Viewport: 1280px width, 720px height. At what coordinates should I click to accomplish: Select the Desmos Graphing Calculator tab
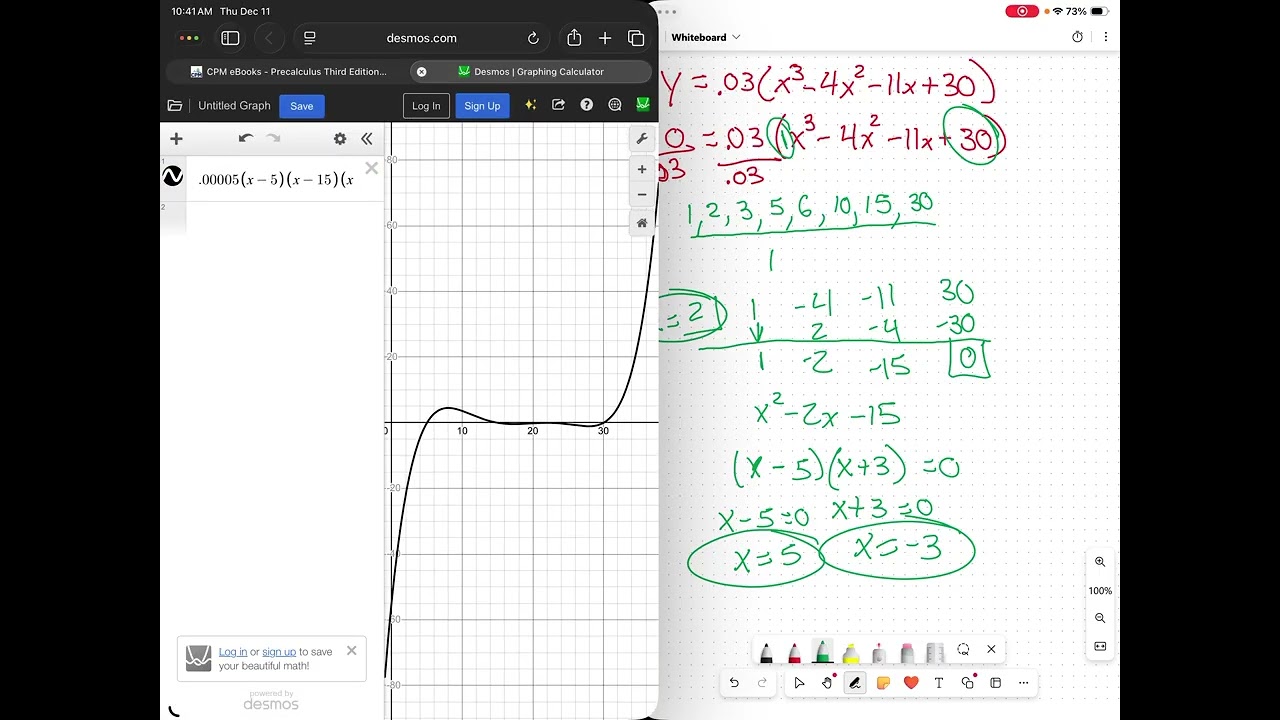tap(531, 72)
